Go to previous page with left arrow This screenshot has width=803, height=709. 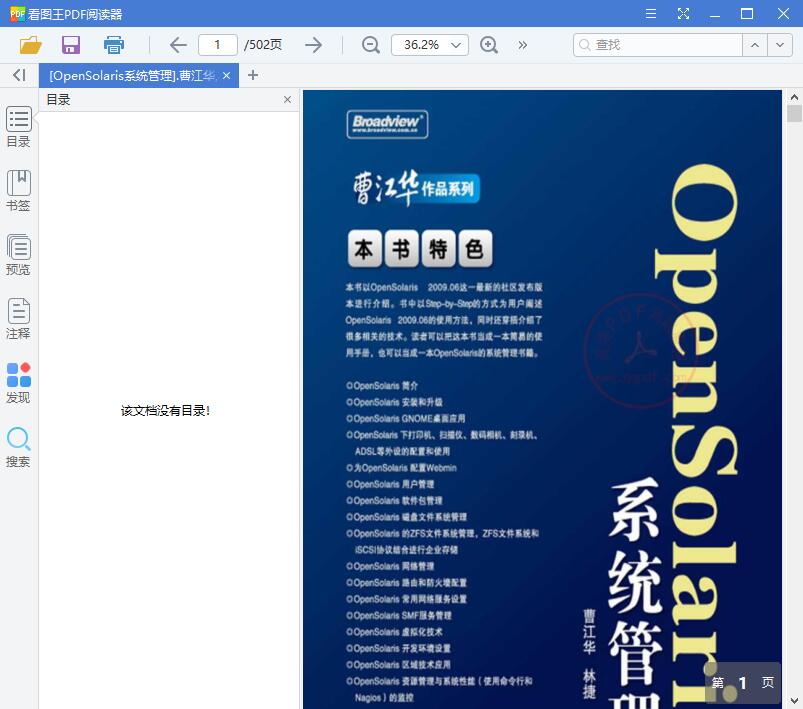[x=178, y=45]
